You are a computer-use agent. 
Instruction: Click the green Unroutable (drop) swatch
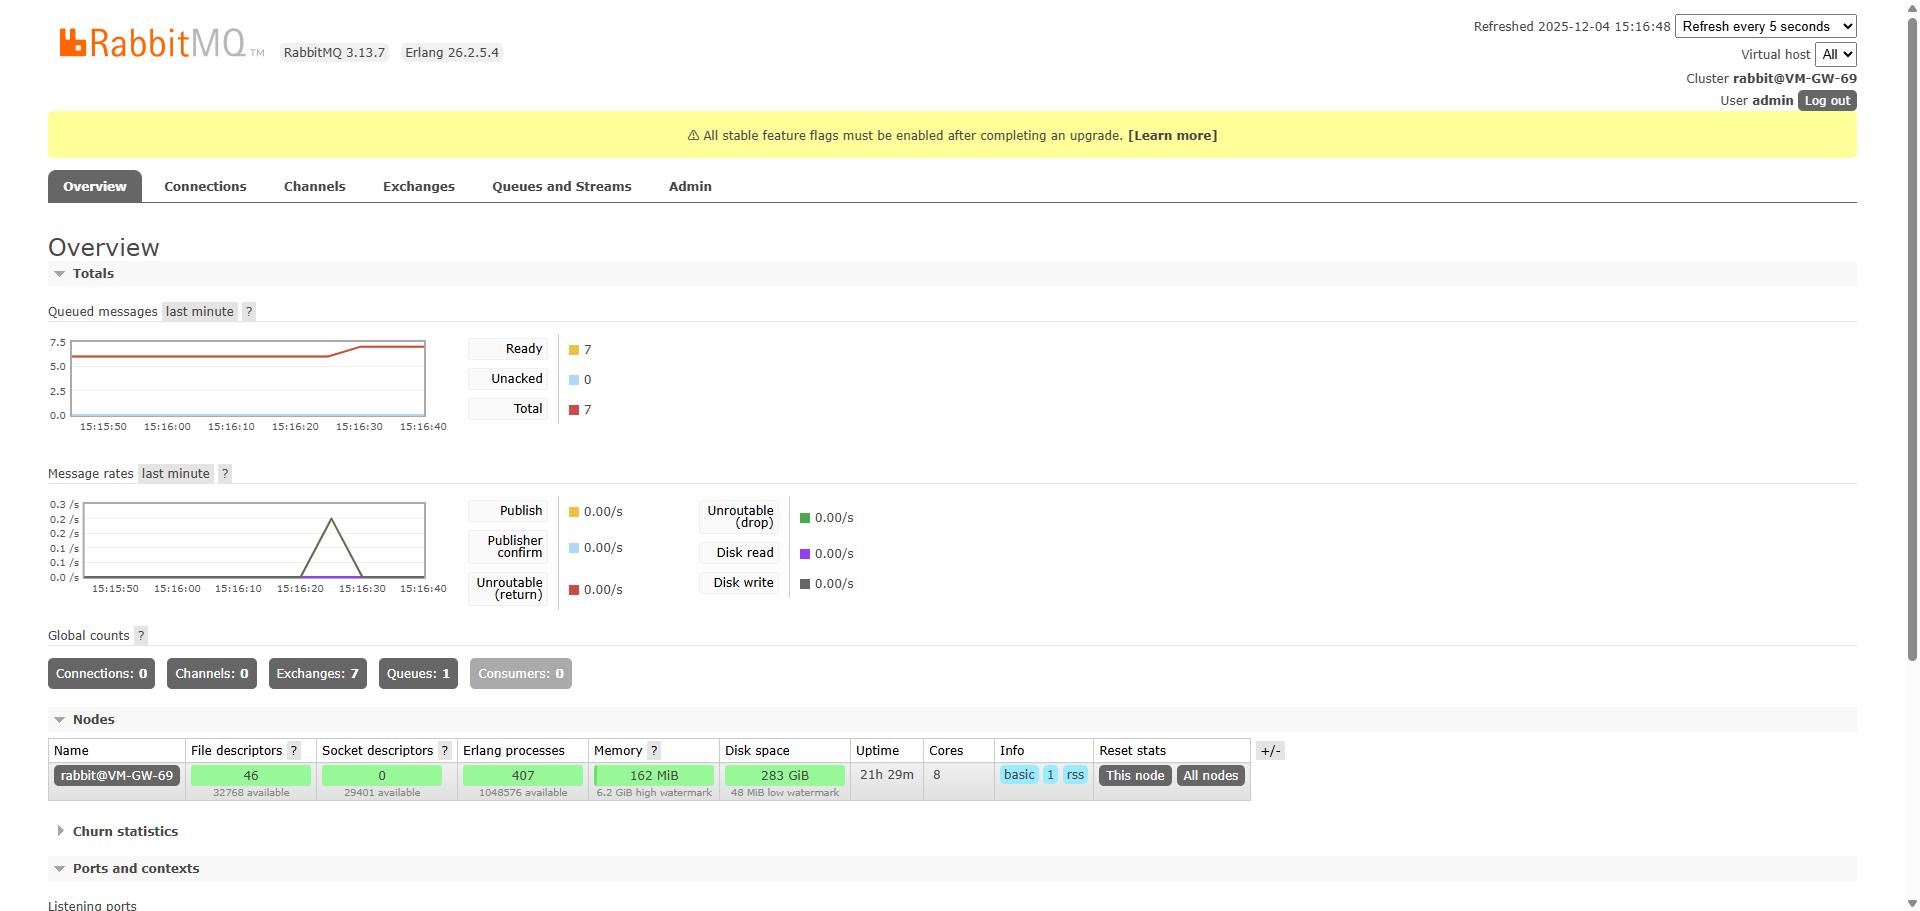805,518
